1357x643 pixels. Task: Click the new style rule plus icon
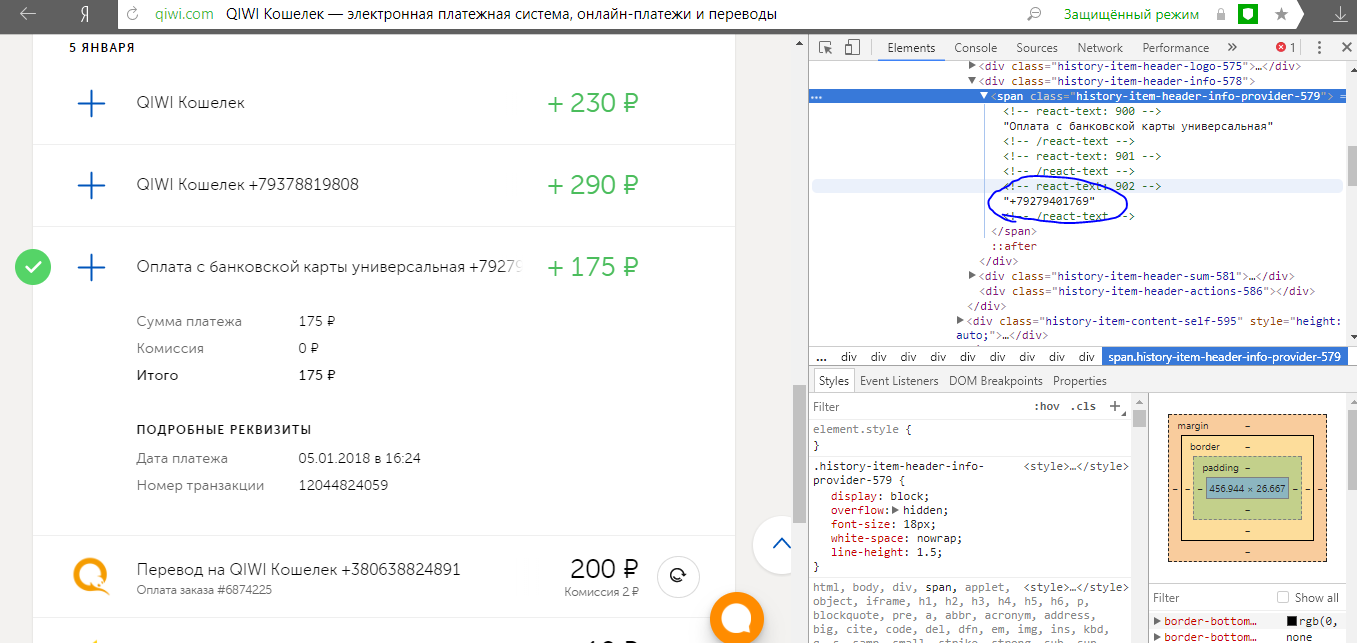(x=1115, y=406)
